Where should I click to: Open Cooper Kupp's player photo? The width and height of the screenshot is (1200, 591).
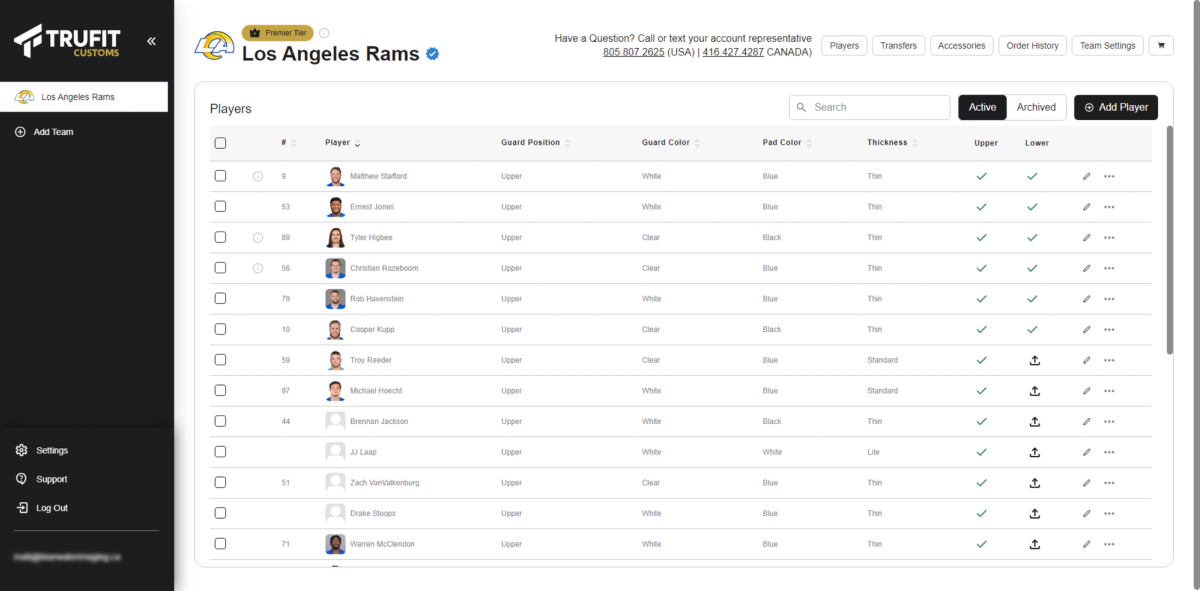[x=335, y=329]
